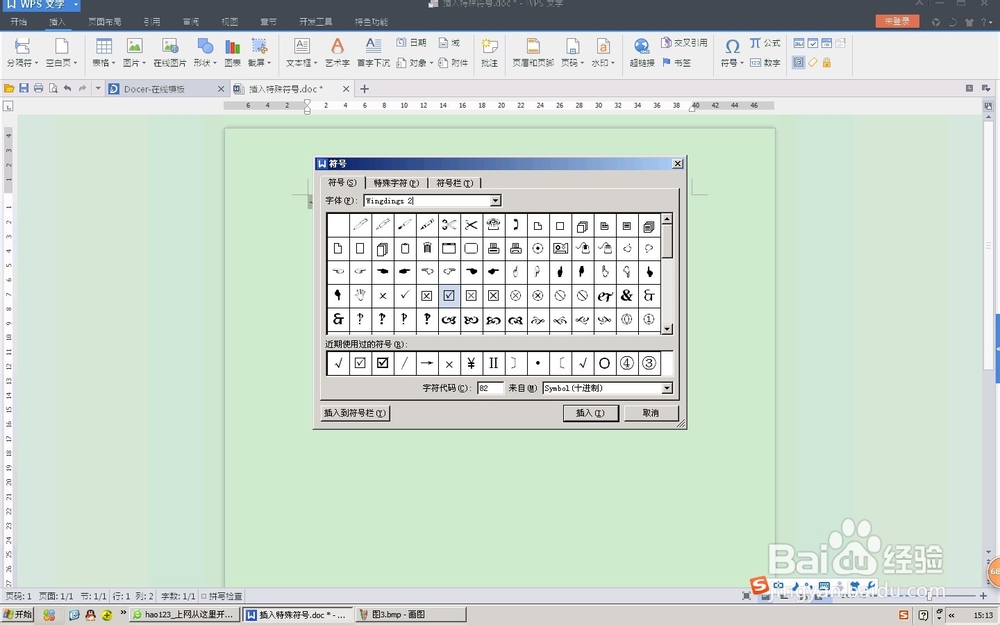This screenshot has width=1000, height=625.
Task: Choose circled 3 in recent symbols
Action: tap(649, 364)
